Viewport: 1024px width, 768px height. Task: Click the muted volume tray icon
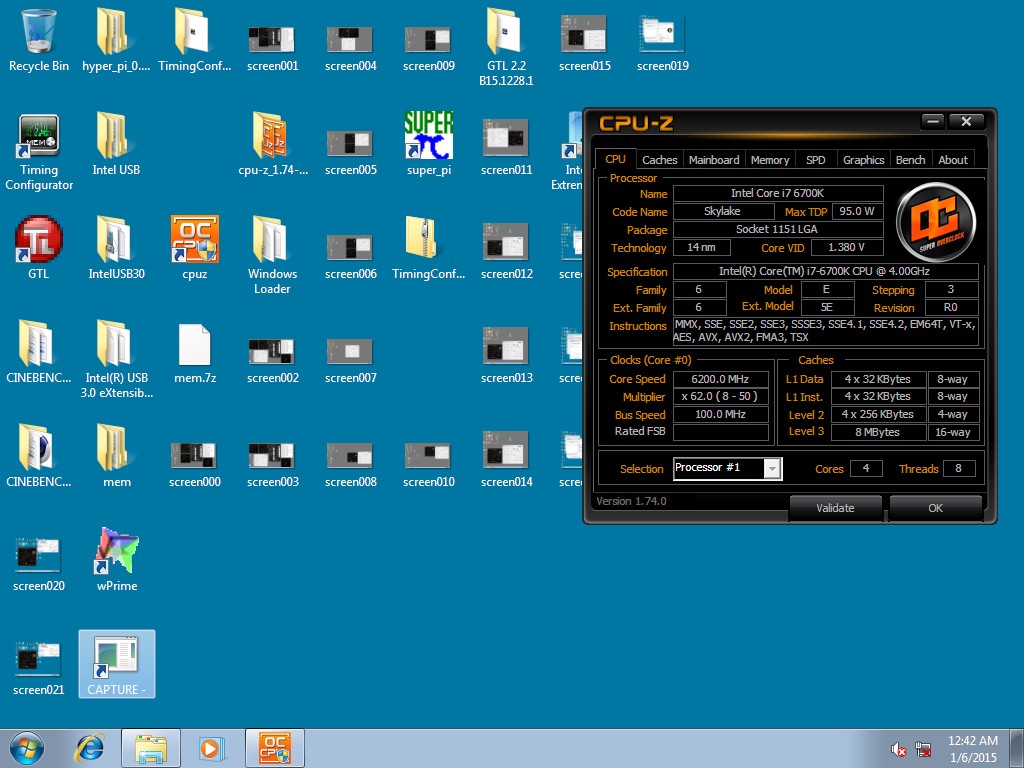coord(899,749)
